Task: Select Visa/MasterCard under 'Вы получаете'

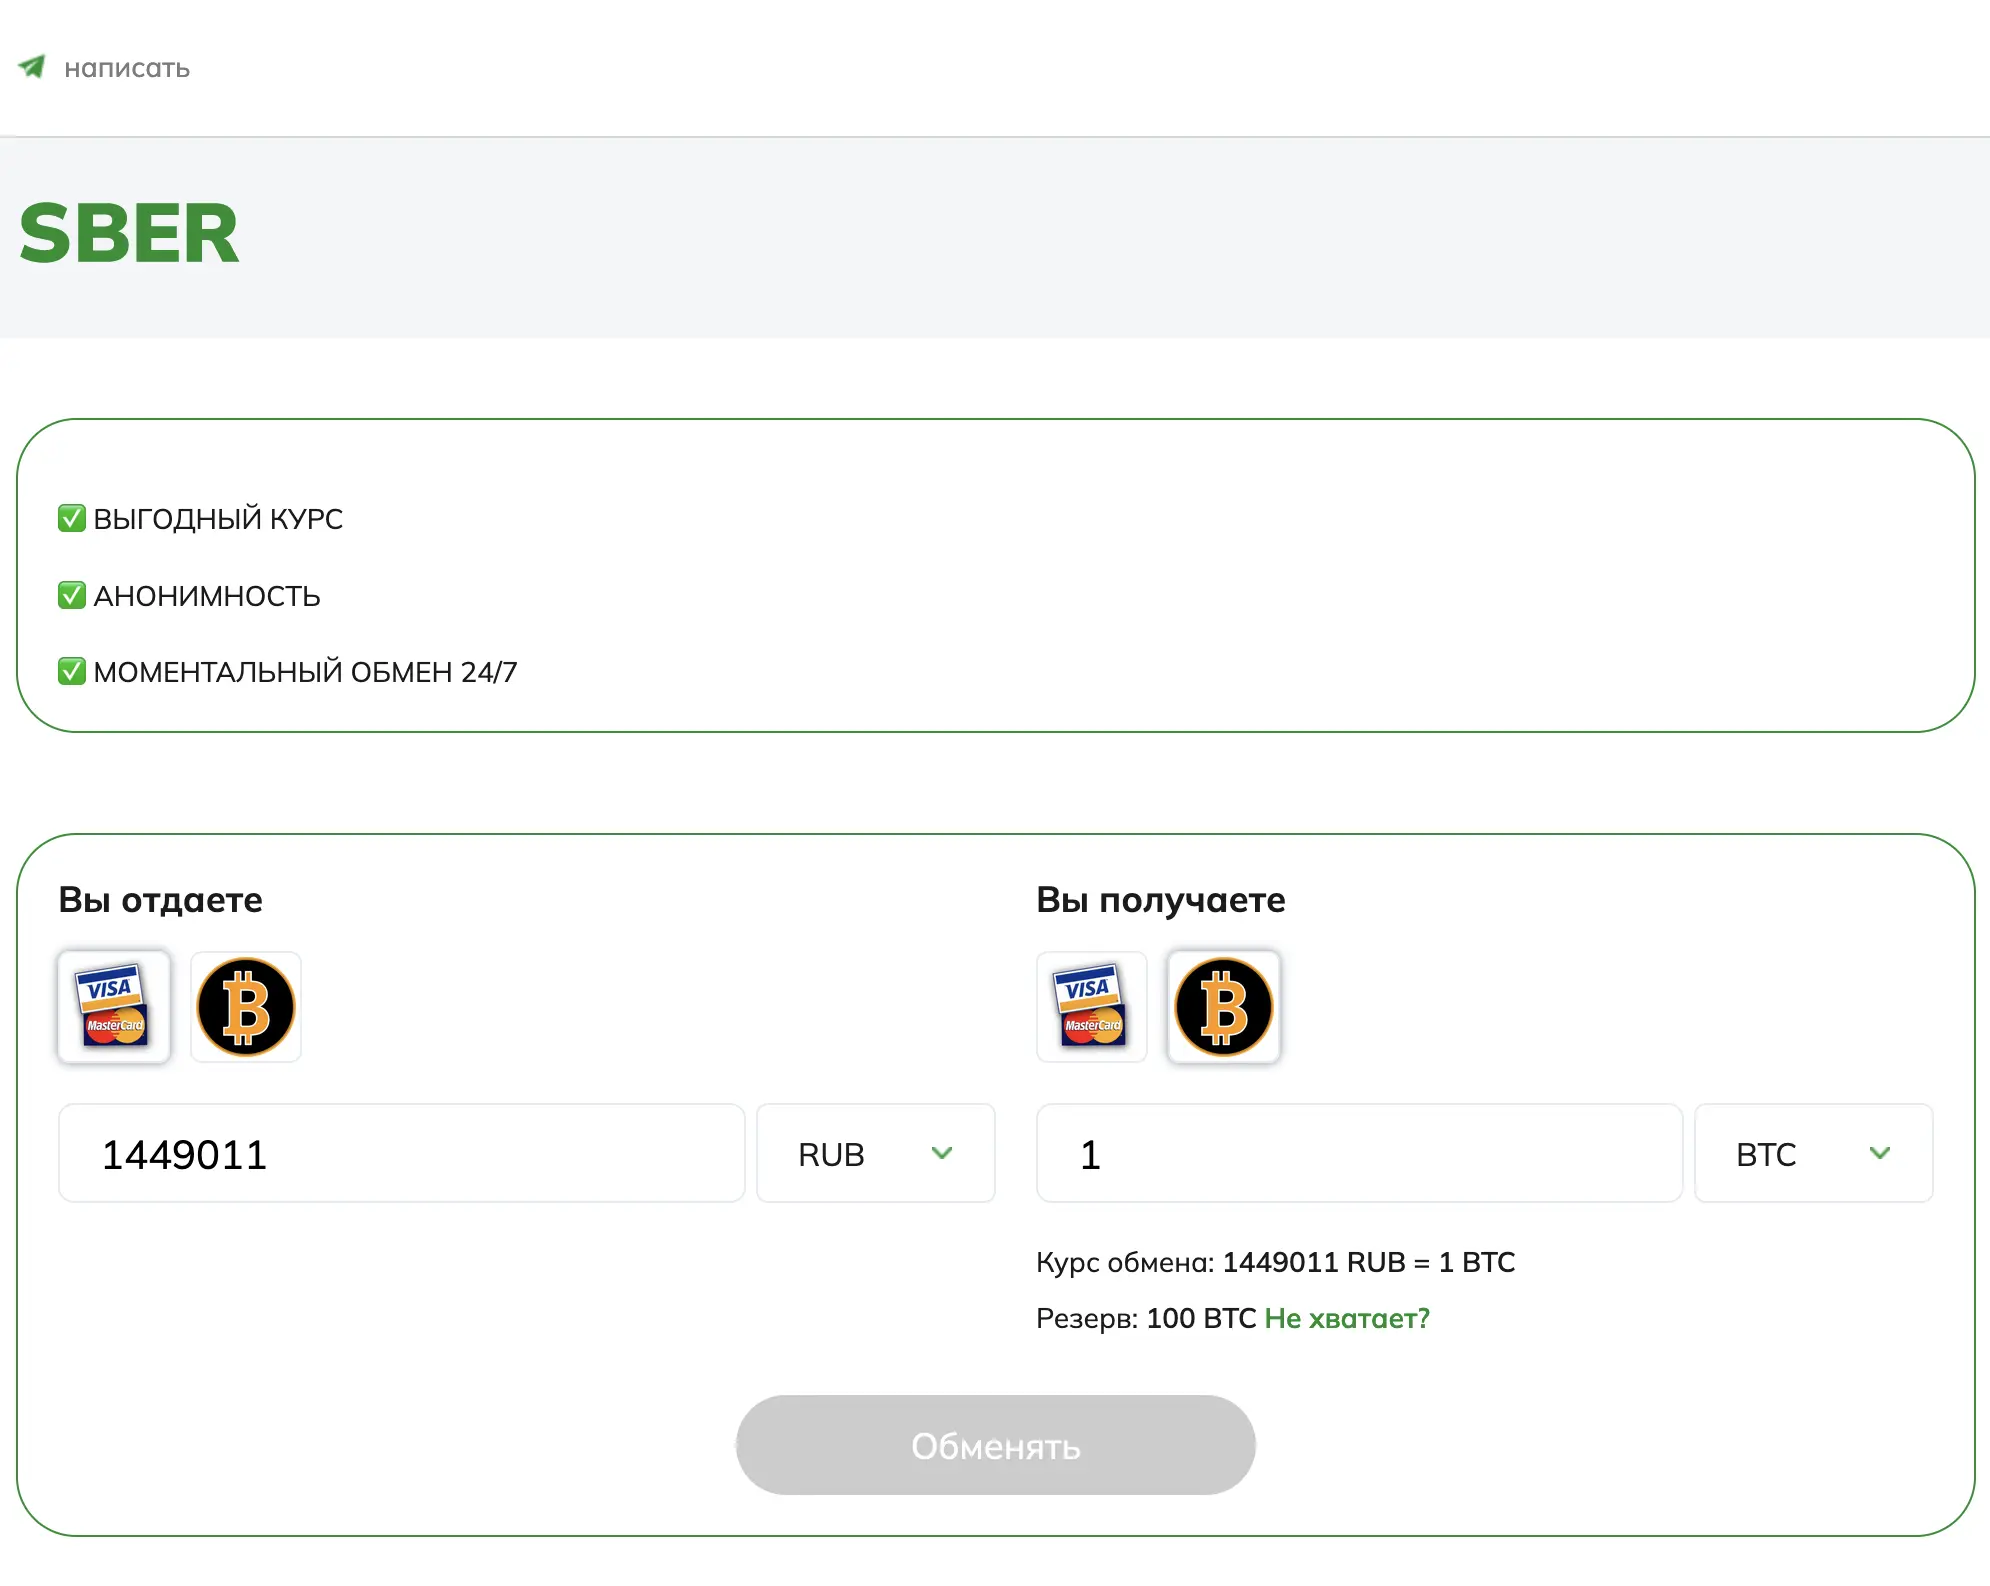Action: point(1092,1007)
